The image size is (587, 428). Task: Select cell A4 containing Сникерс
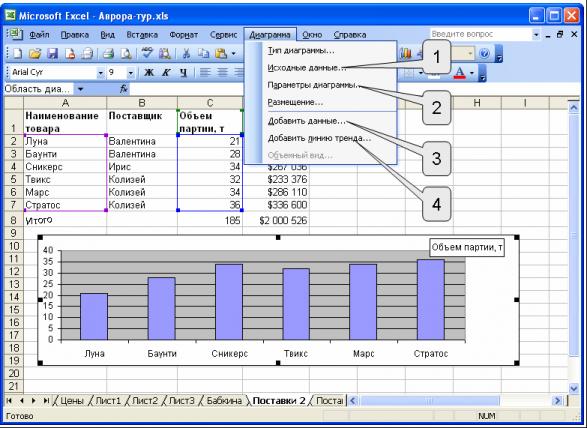pos(65,167)
